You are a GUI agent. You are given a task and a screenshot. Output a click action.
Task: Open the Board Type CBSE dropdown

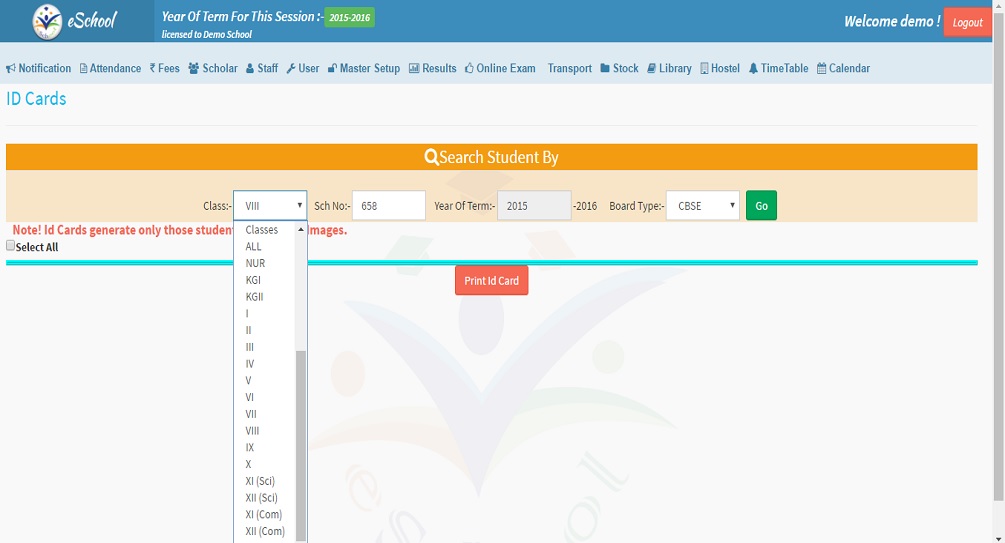(702, 206)
